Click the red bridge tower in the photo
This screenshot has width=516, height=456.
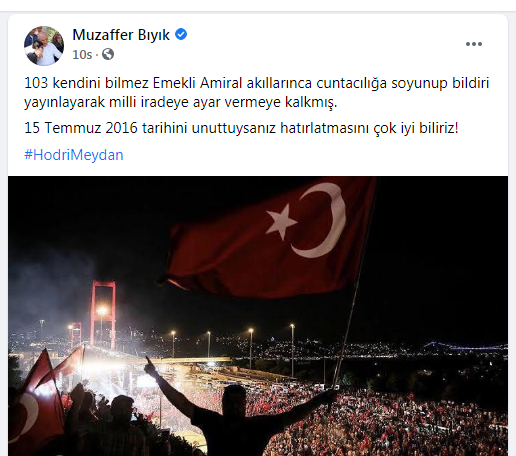click(x=103, y=313)
